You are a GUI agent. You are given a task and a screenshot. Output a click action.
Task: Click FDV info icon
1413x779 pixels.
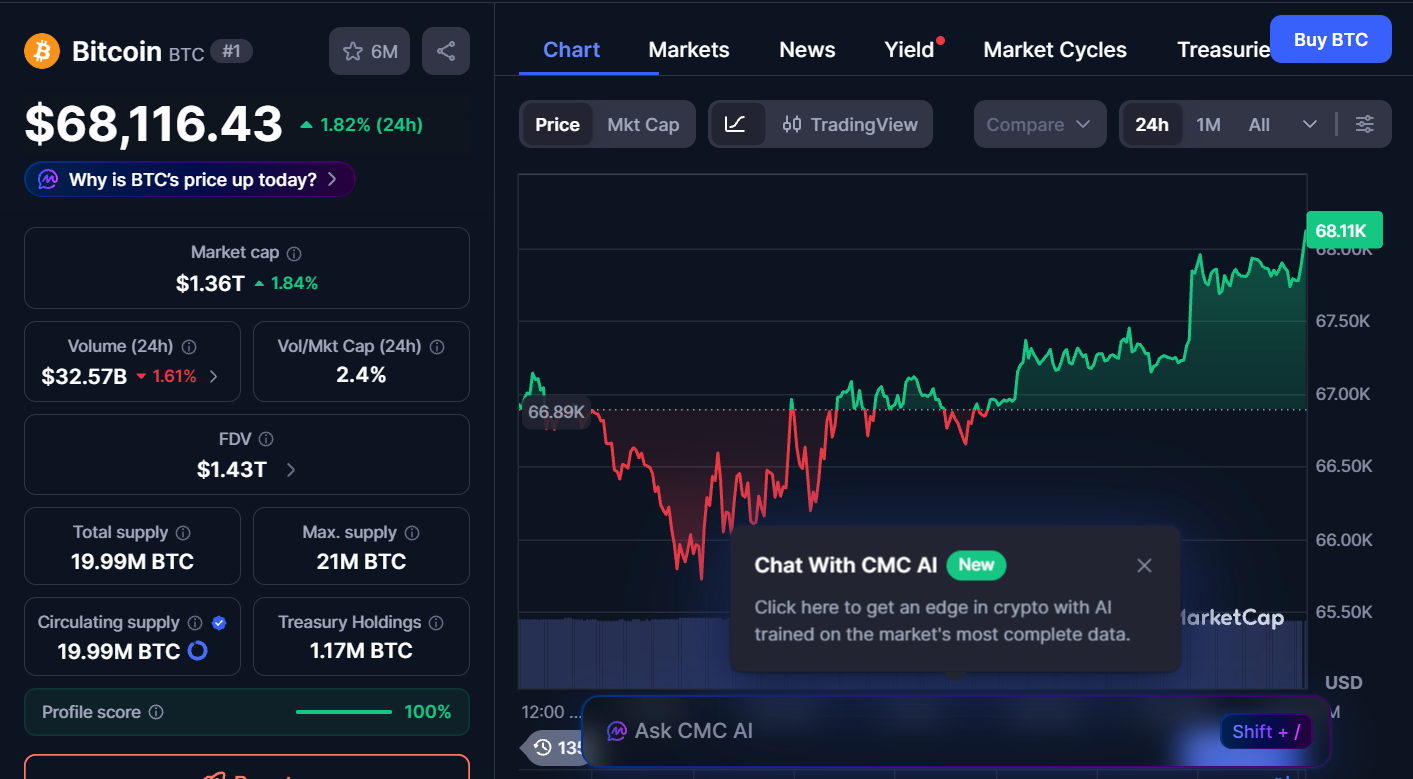click(266, 439)
